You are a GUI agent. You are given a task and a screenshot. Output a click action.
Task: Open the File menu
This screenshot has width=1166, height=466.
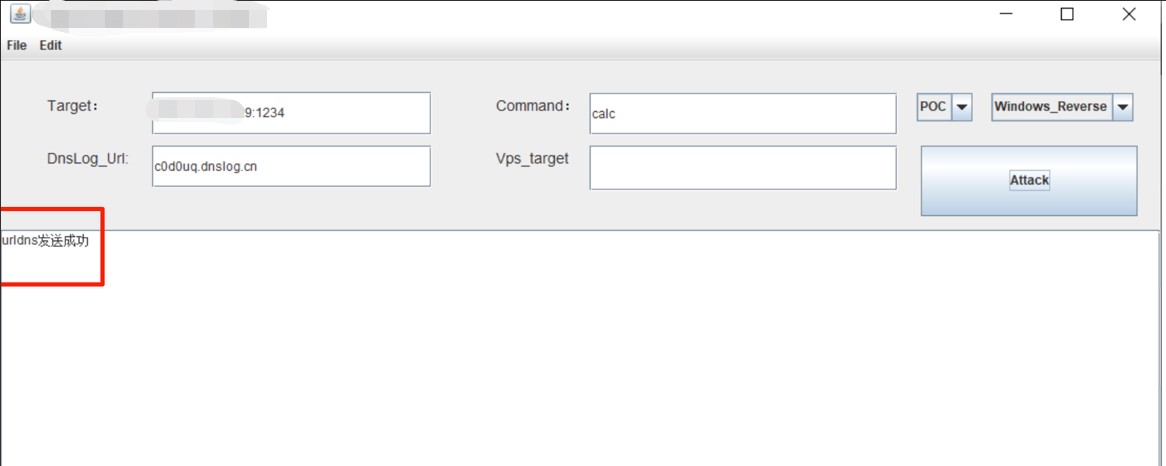[x=16, y=45]
